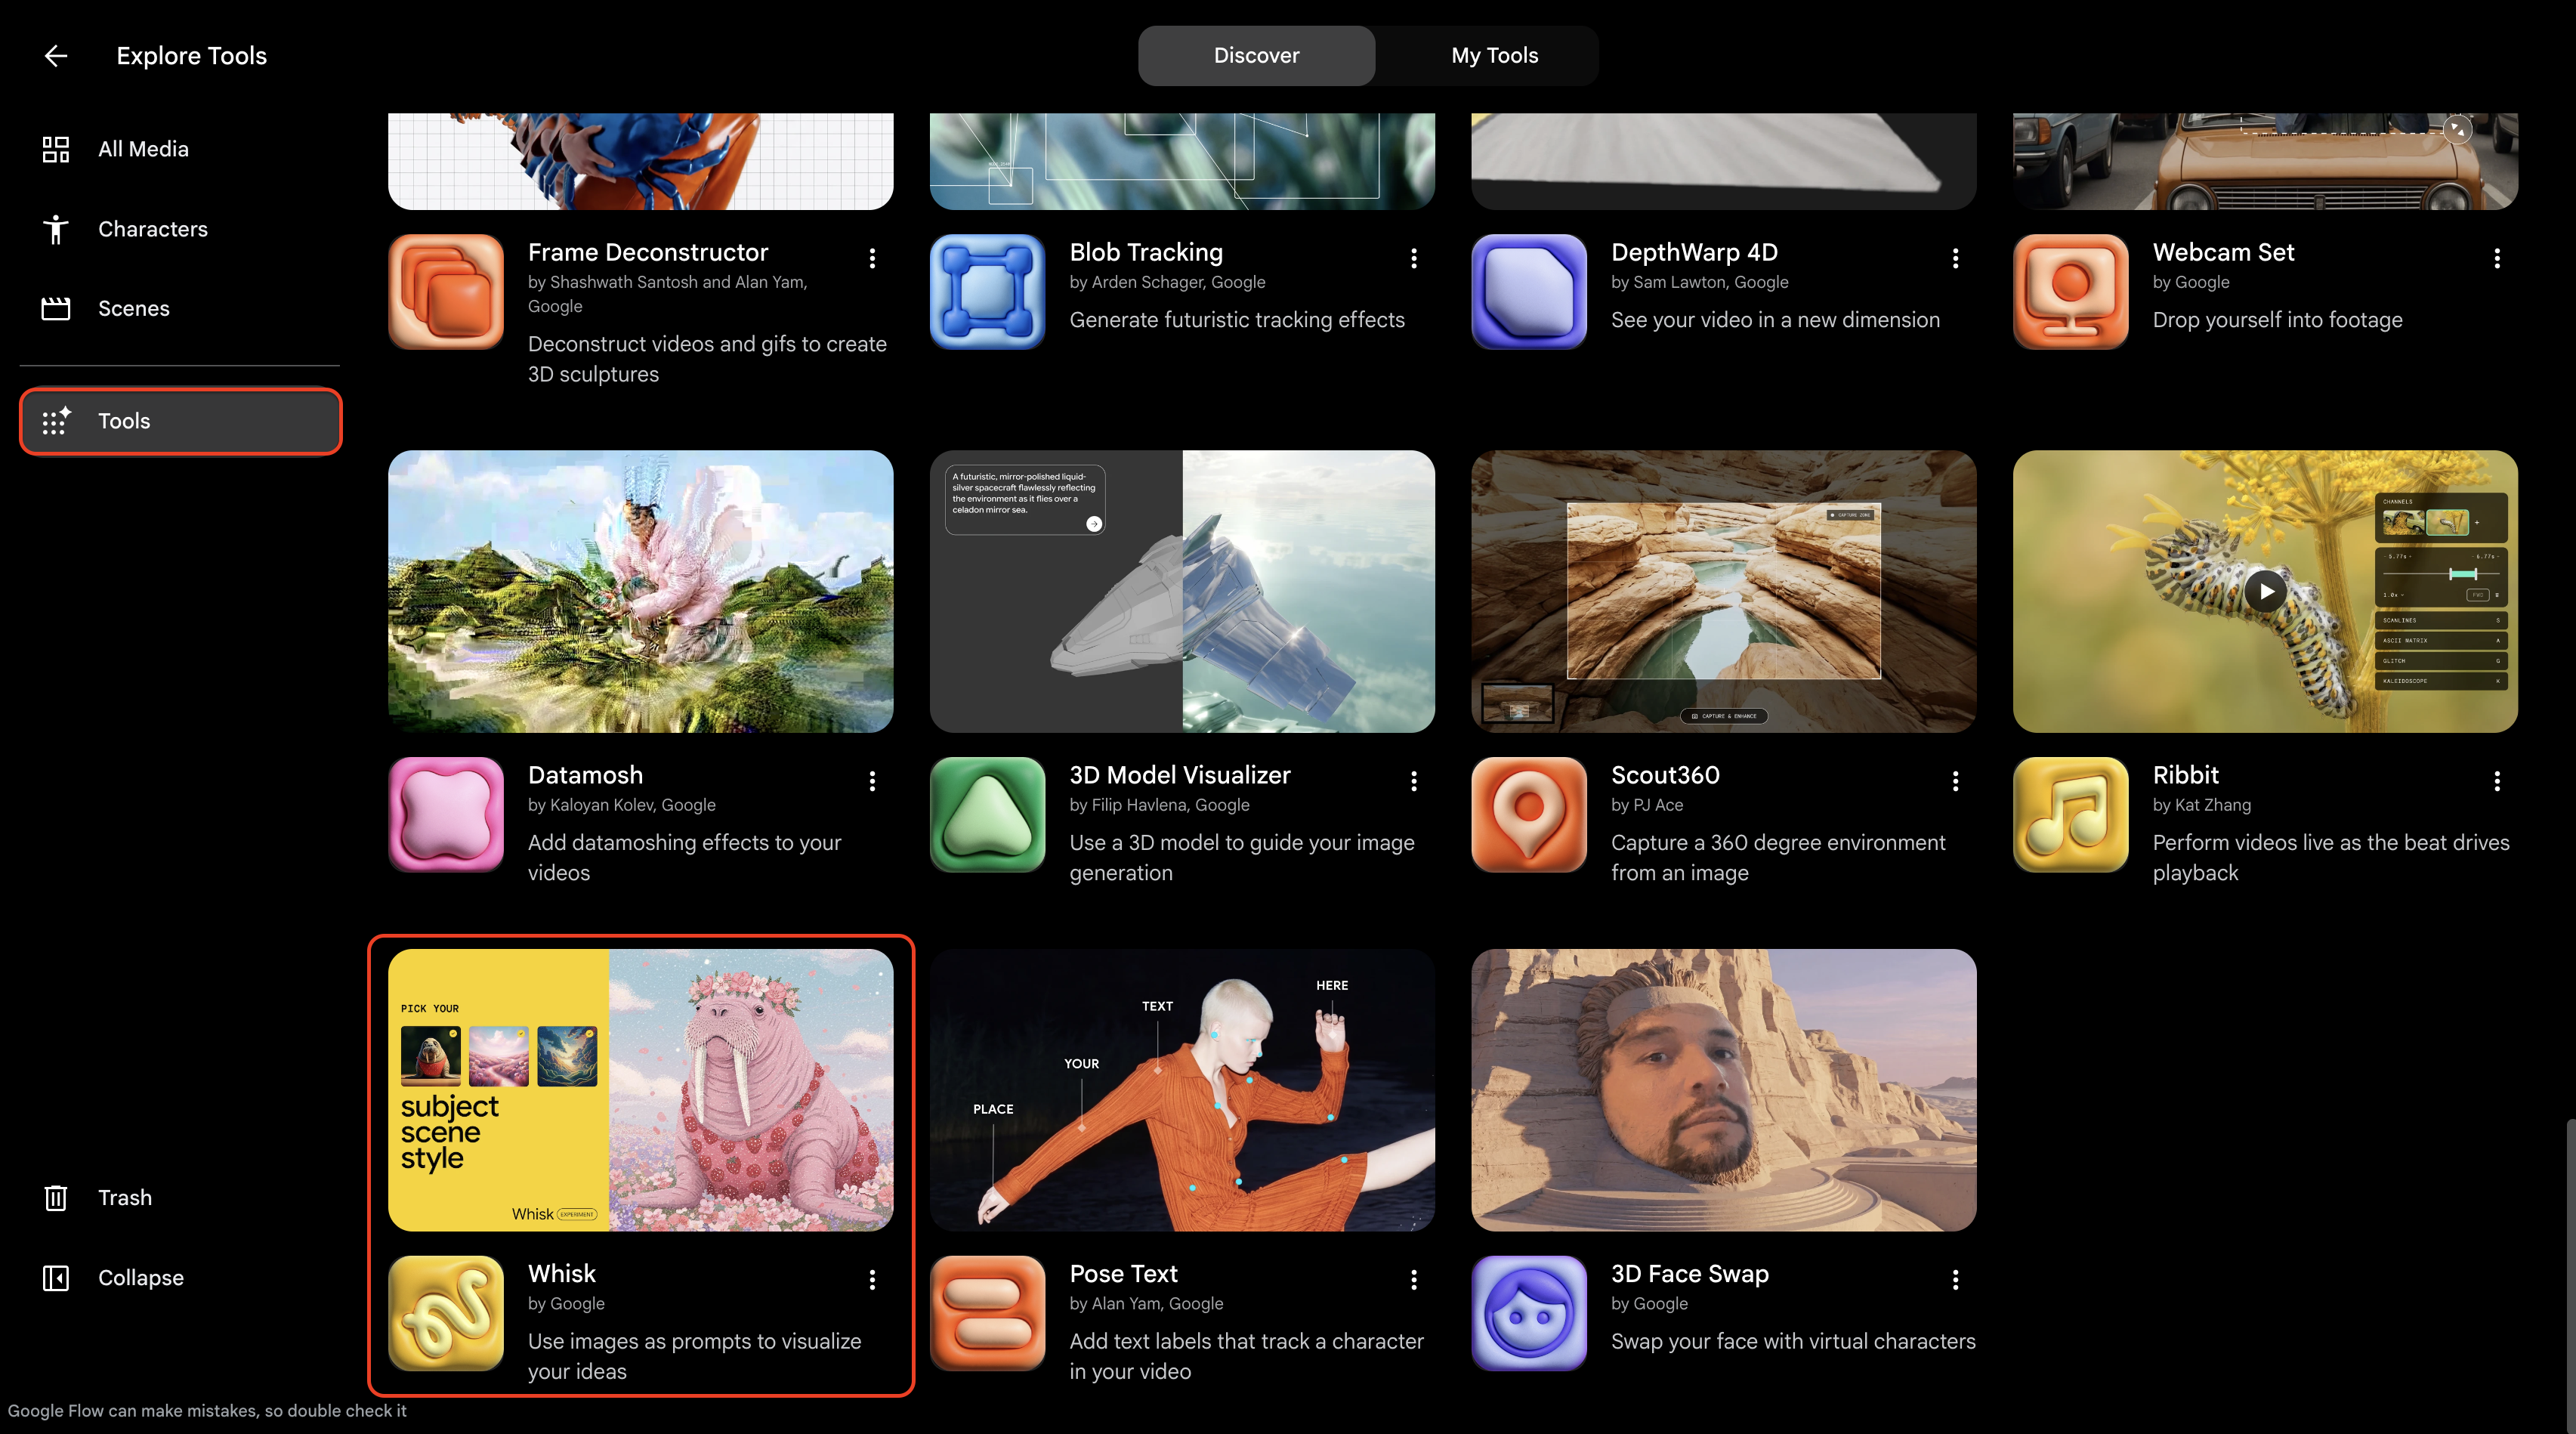
Task: Open options menu for DepthWarp 4D
Action: pyautogui.click(x=1956, y=258)
